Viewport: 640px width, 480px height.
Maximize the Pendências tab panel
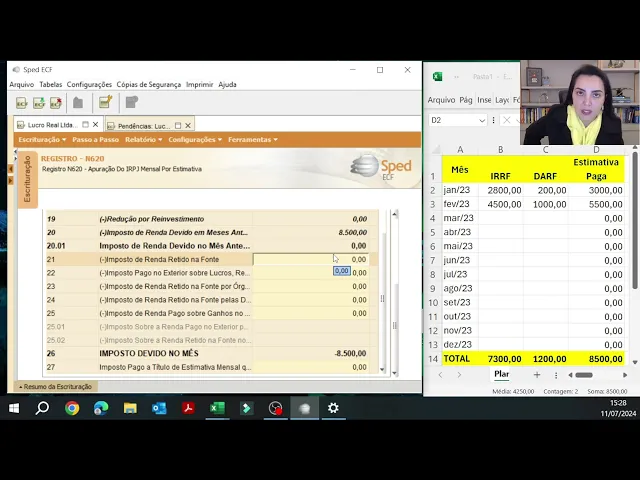(x=178, y=126)
